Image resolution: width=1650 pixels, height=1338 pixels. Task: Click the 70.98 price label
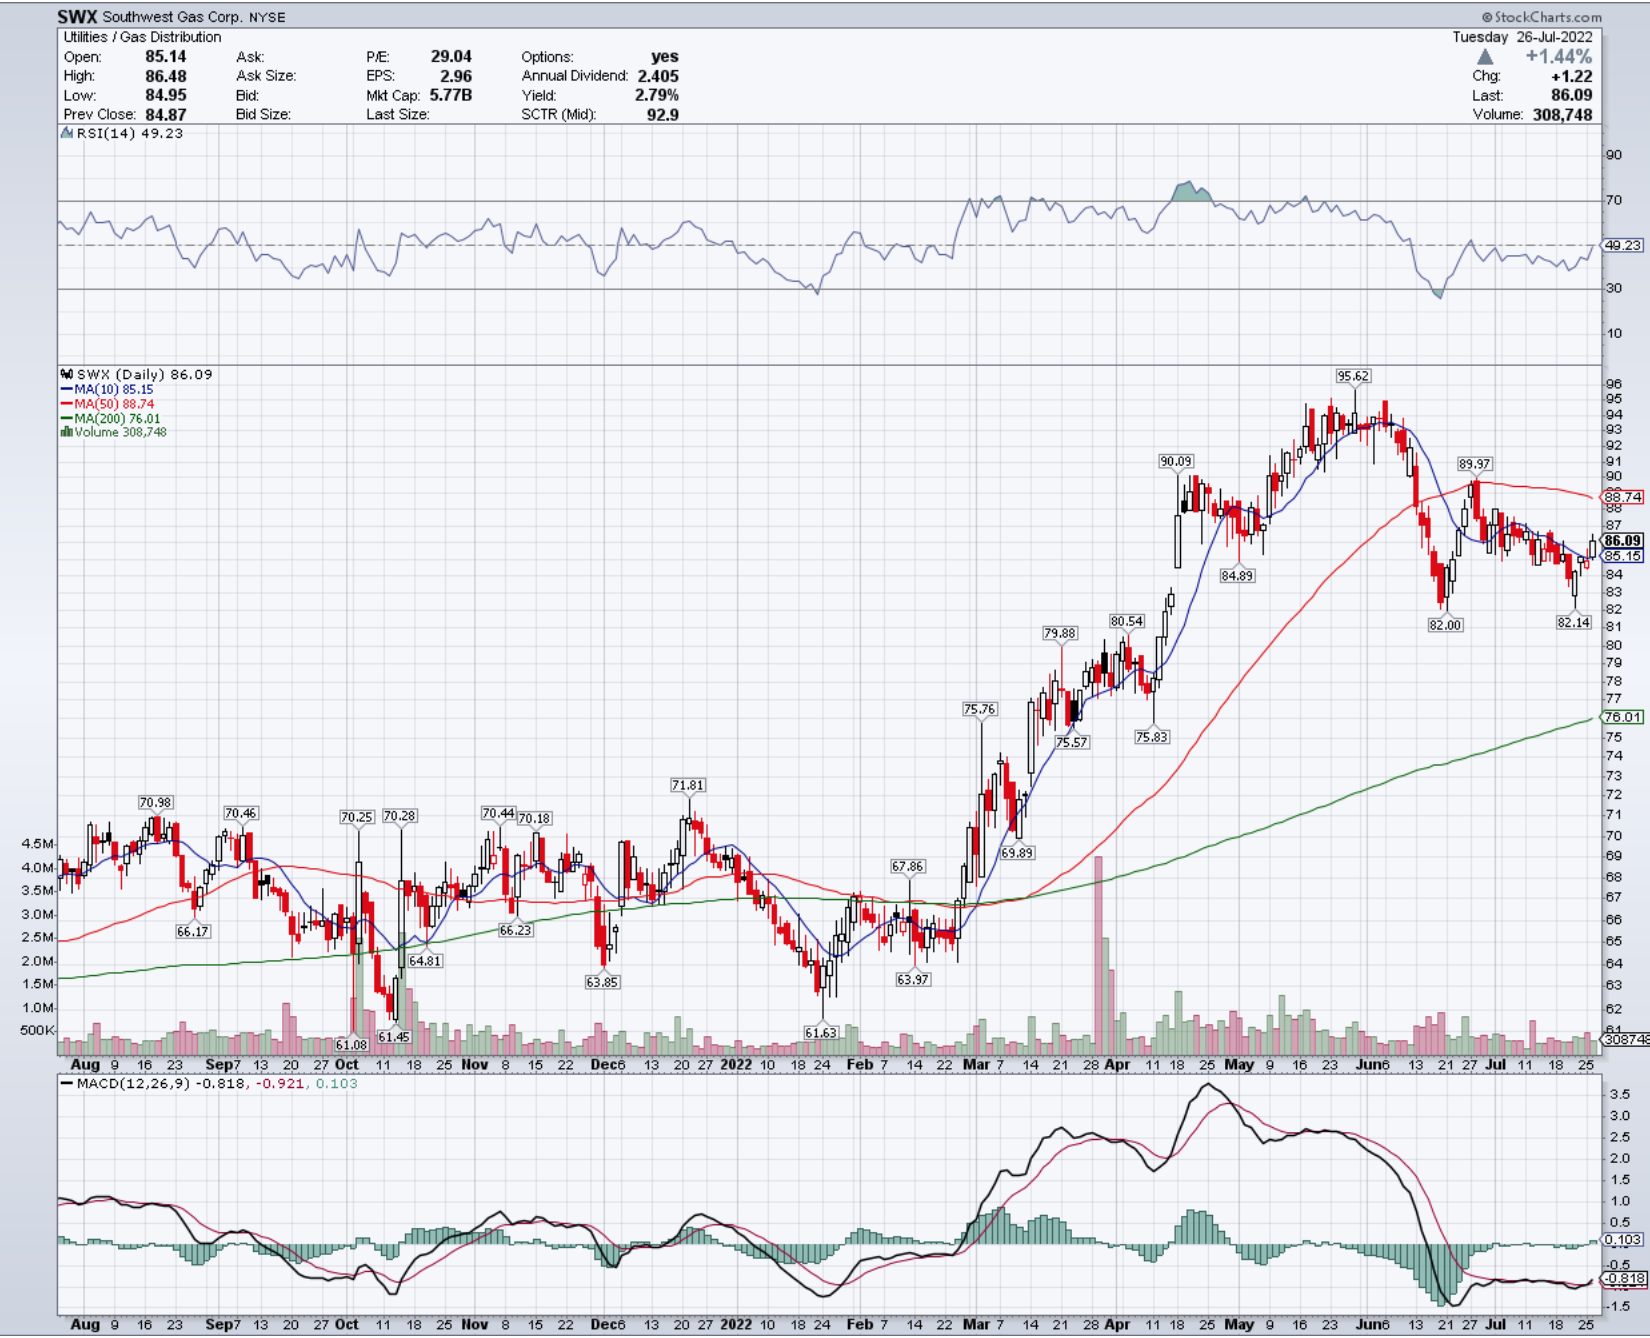(x=155, y=802)
